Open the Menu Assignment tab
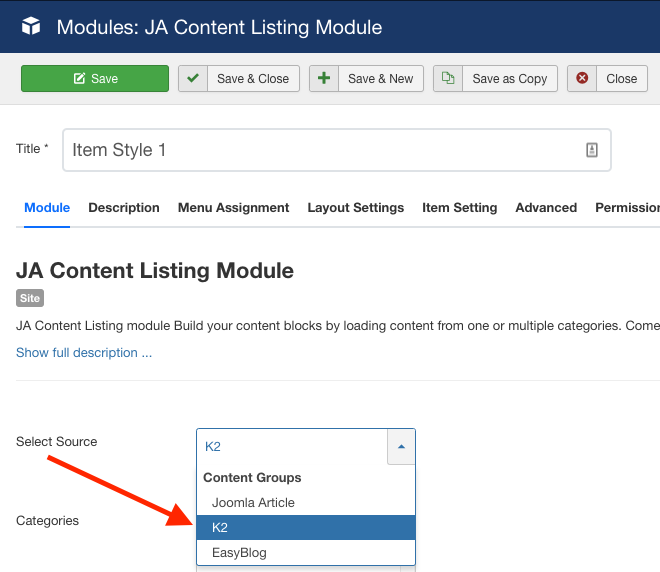 coord(233,208)
